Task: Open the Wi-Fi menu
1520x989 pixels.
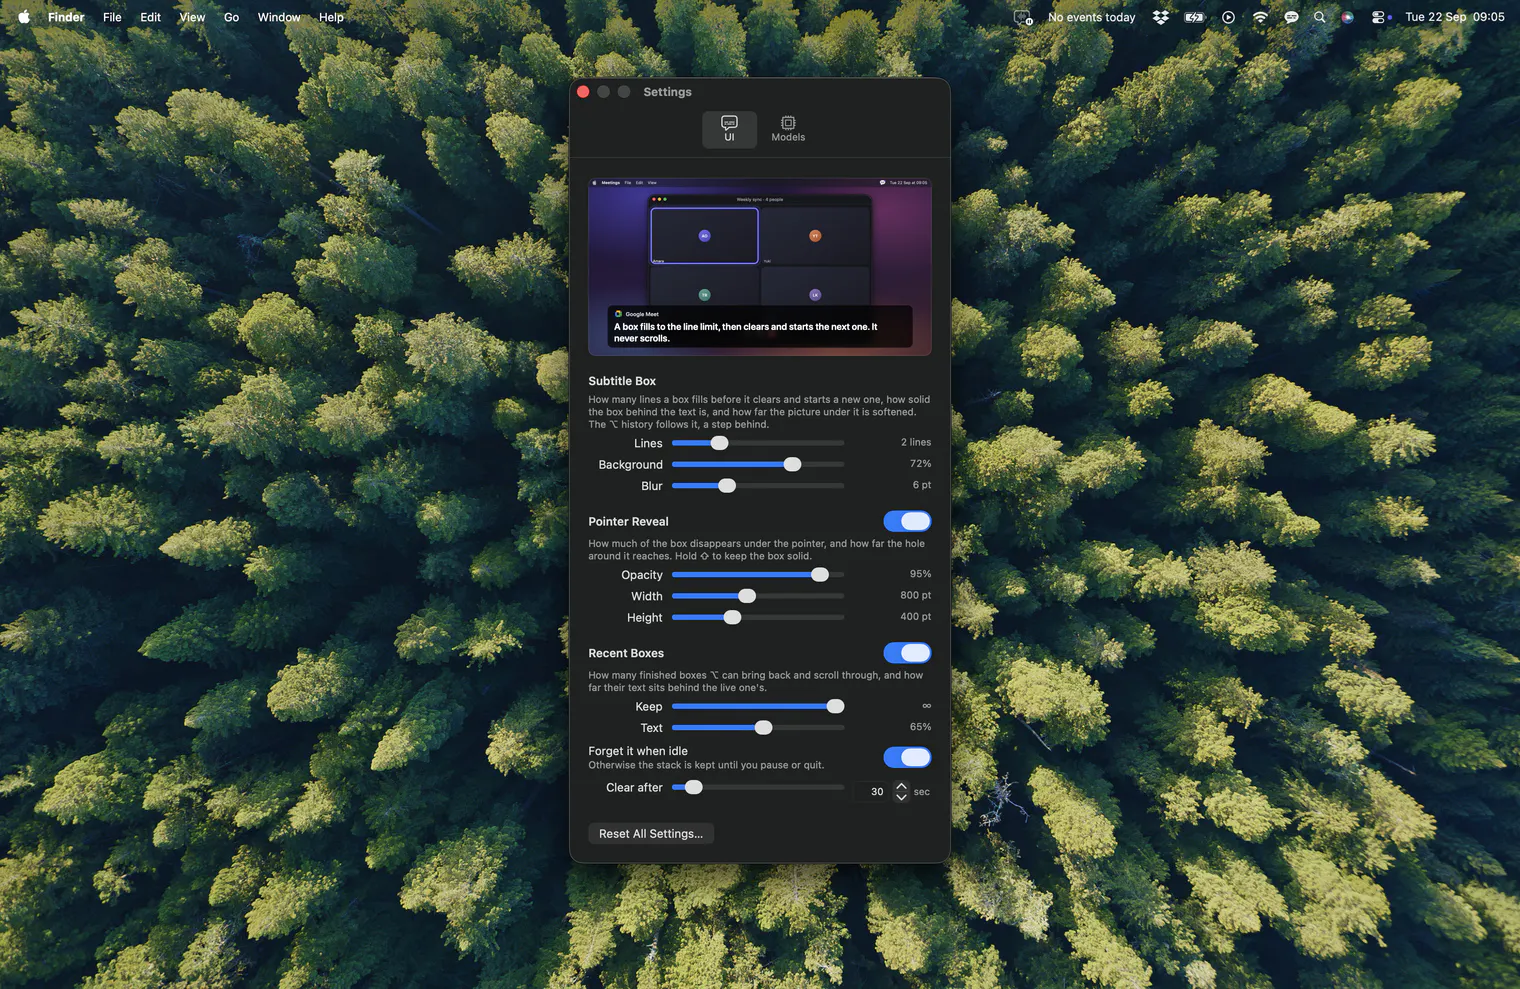Action: tap(1260, 17)
